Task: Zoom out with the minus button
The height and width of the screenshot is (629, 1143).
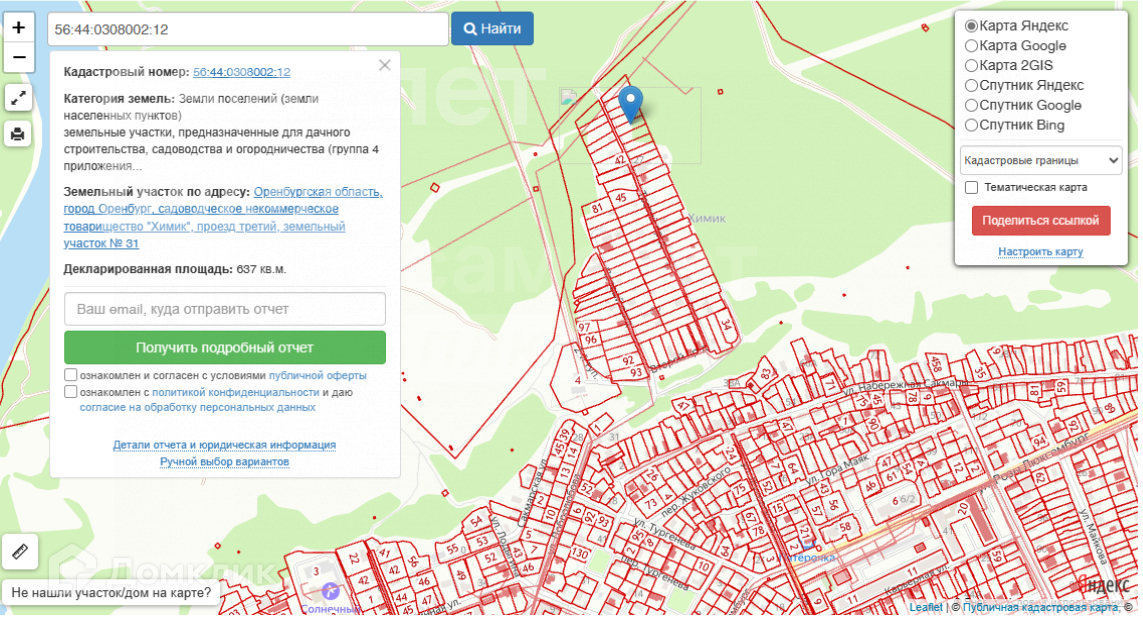Action: tap(19, 57)
